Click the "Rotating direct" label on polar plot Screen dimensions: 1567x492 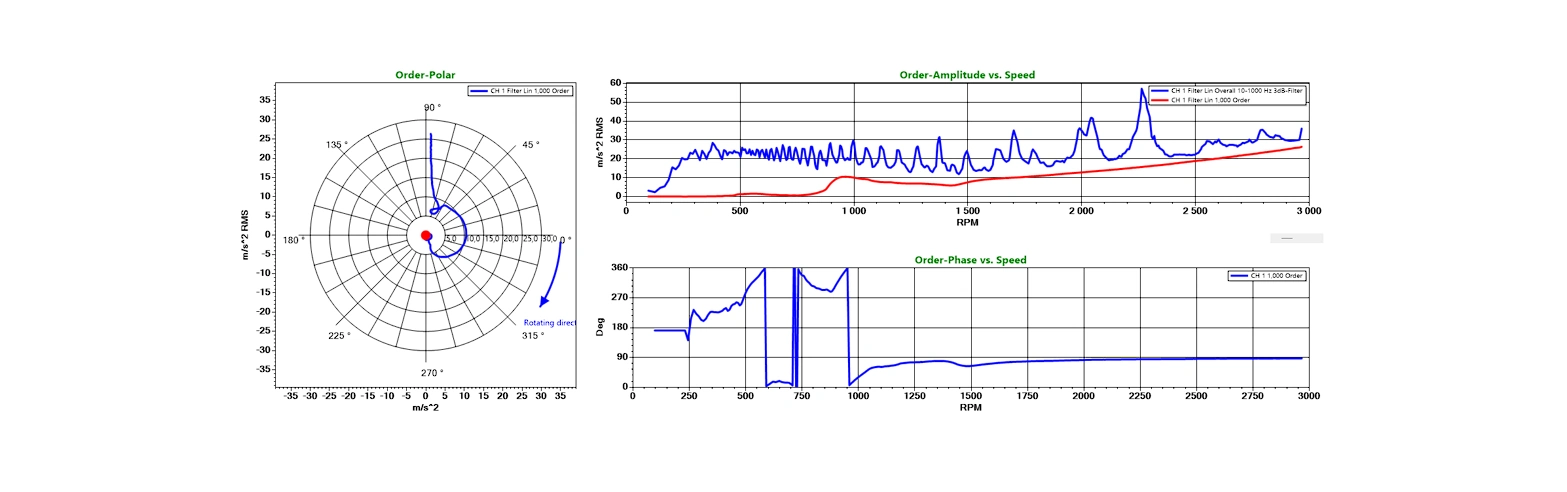click(x=549, y=322)
